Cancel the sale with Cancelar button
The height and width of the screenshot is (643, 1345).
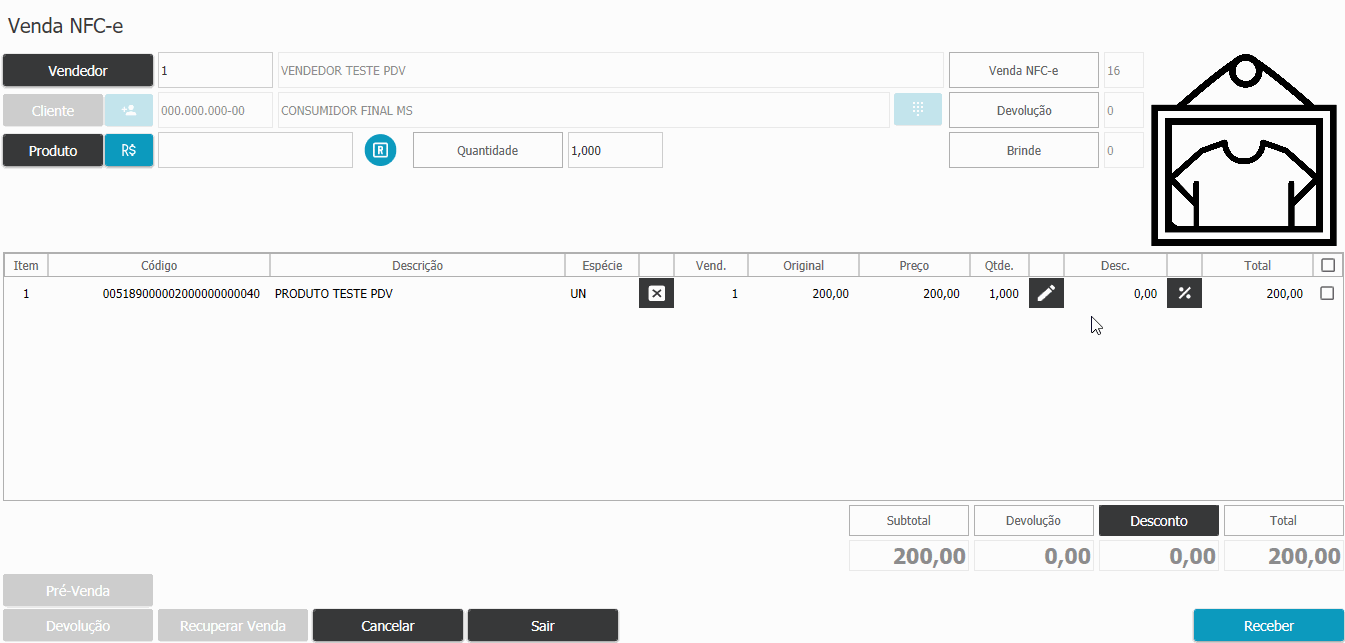click(x=388, y=626)
